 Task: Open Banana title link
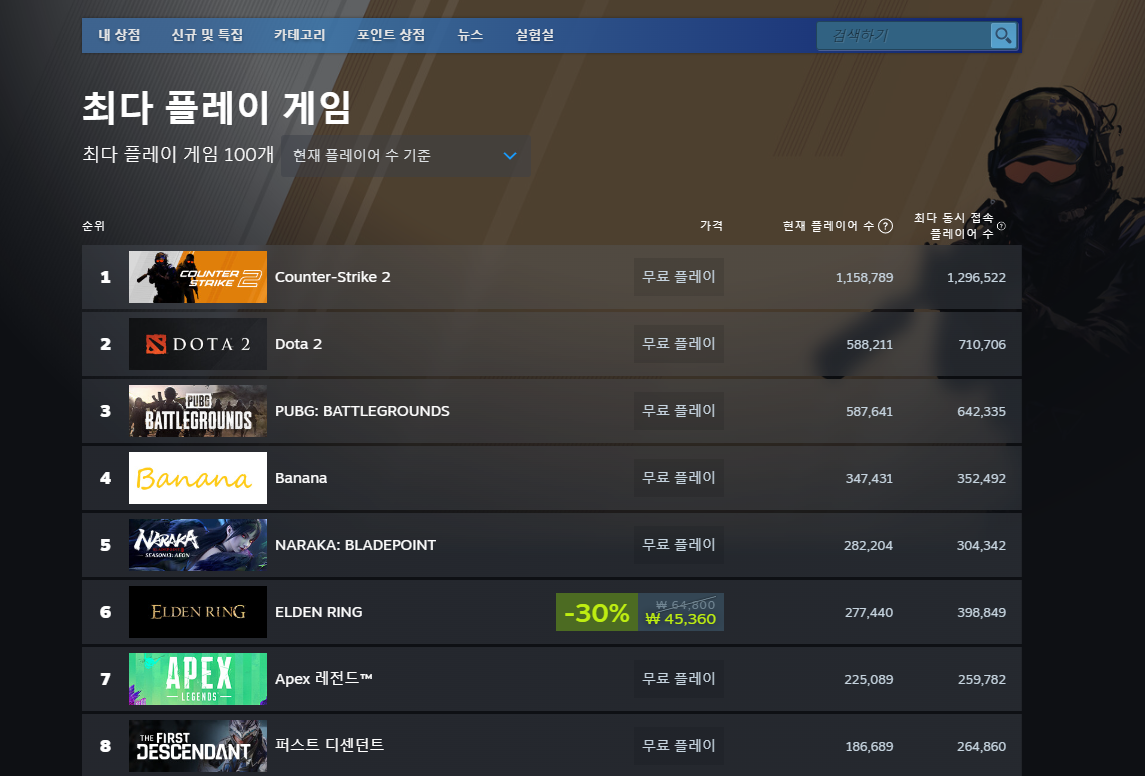click(x=301, y=478)
